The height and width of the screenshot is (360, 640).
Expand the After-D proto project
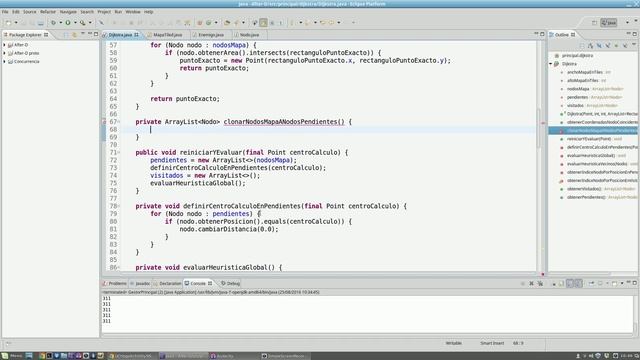point(4,53)
